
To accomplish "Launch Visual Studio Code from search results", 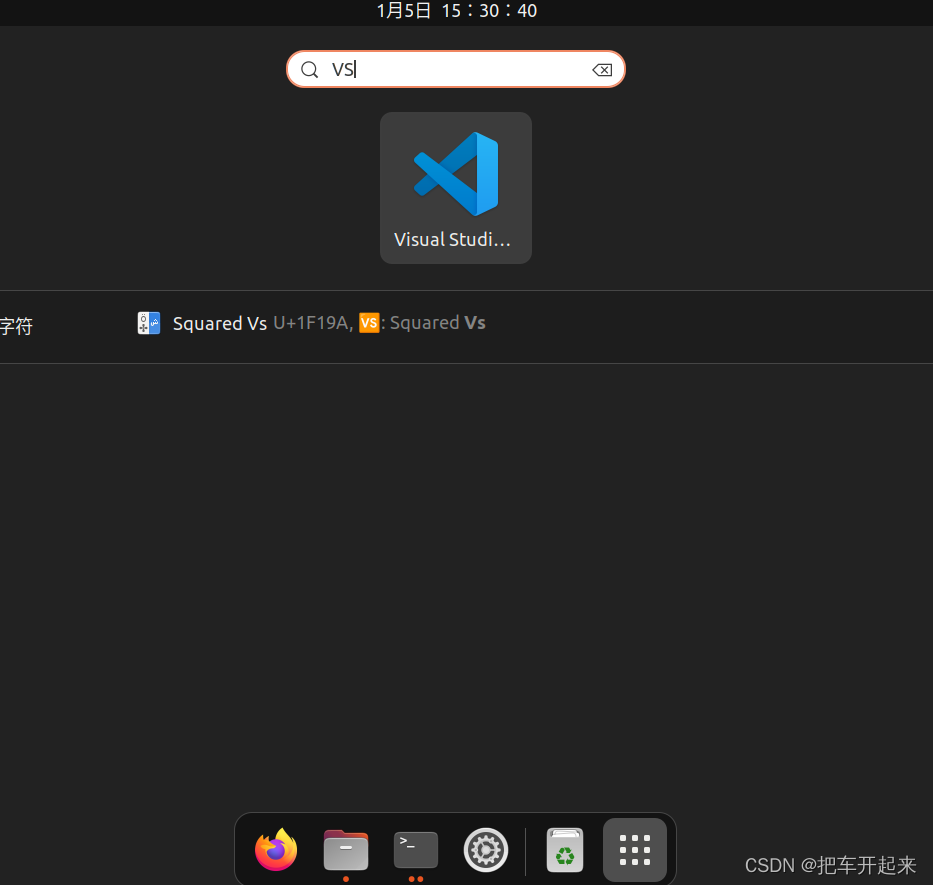I will point(456,187).
